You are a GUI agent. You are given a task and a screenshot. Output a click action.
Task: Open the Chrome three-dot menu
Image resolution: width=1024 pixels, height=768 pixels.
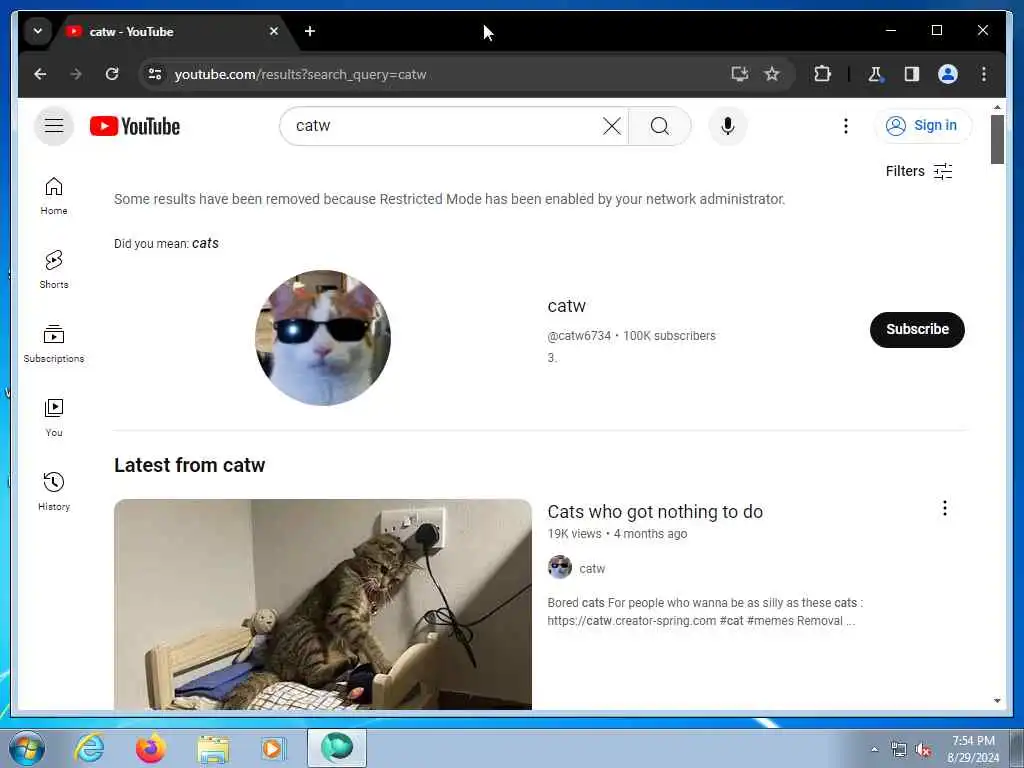[984, 74]
